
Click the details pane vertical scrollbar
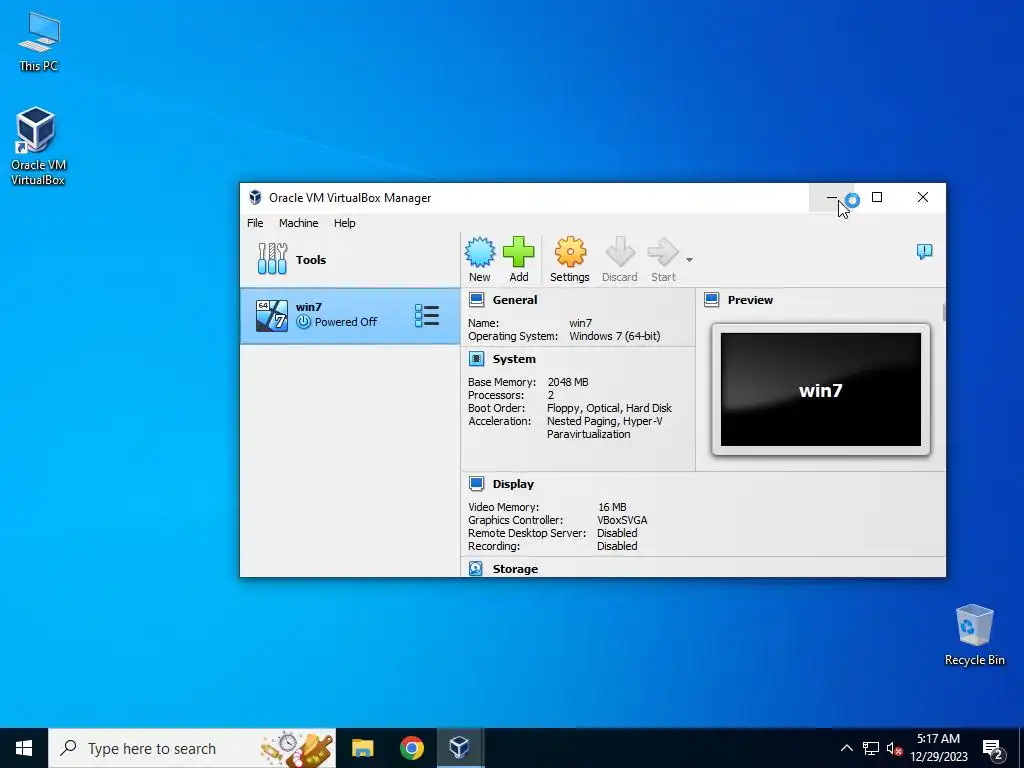pos(944,312)
